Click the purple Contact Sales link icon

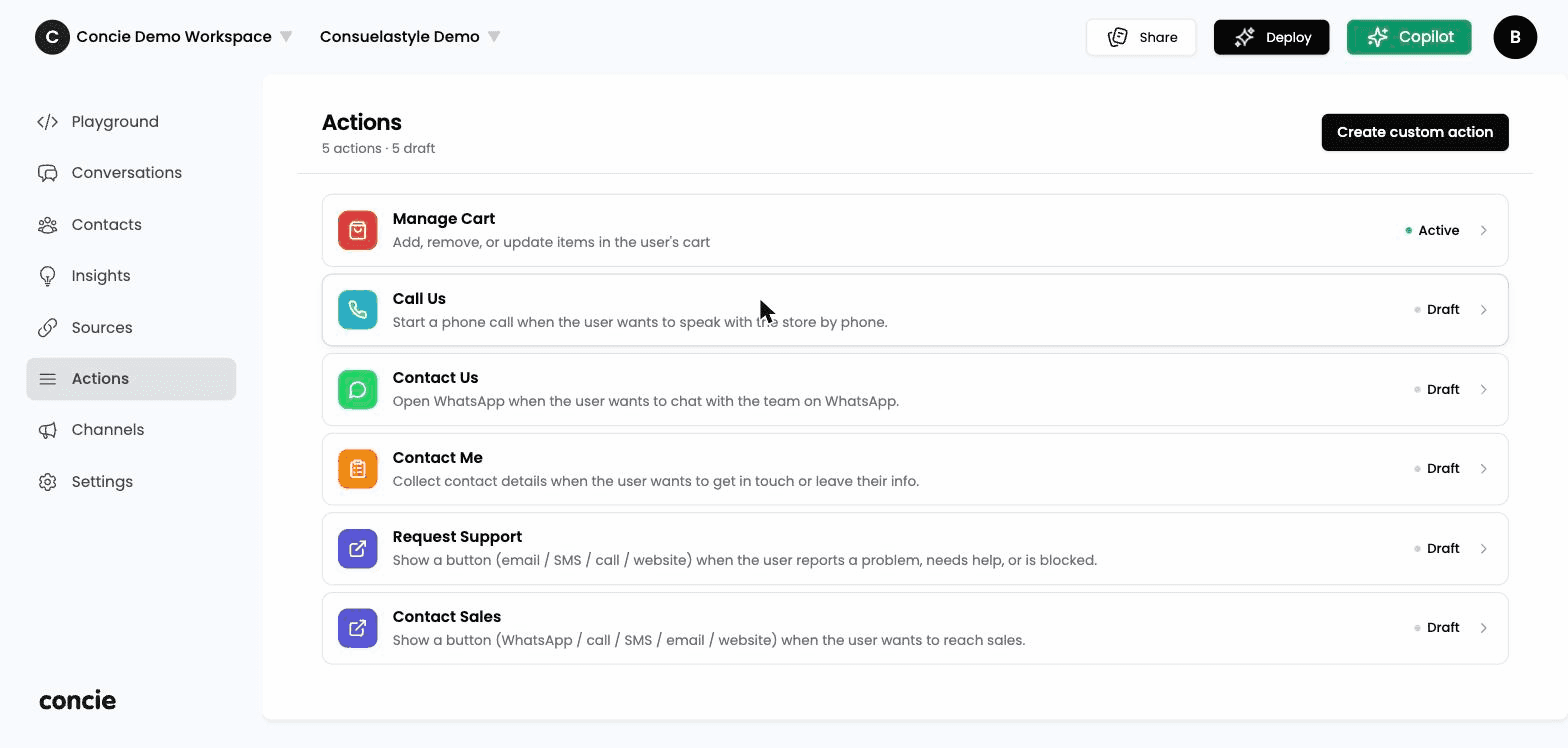tap(358, 628)
